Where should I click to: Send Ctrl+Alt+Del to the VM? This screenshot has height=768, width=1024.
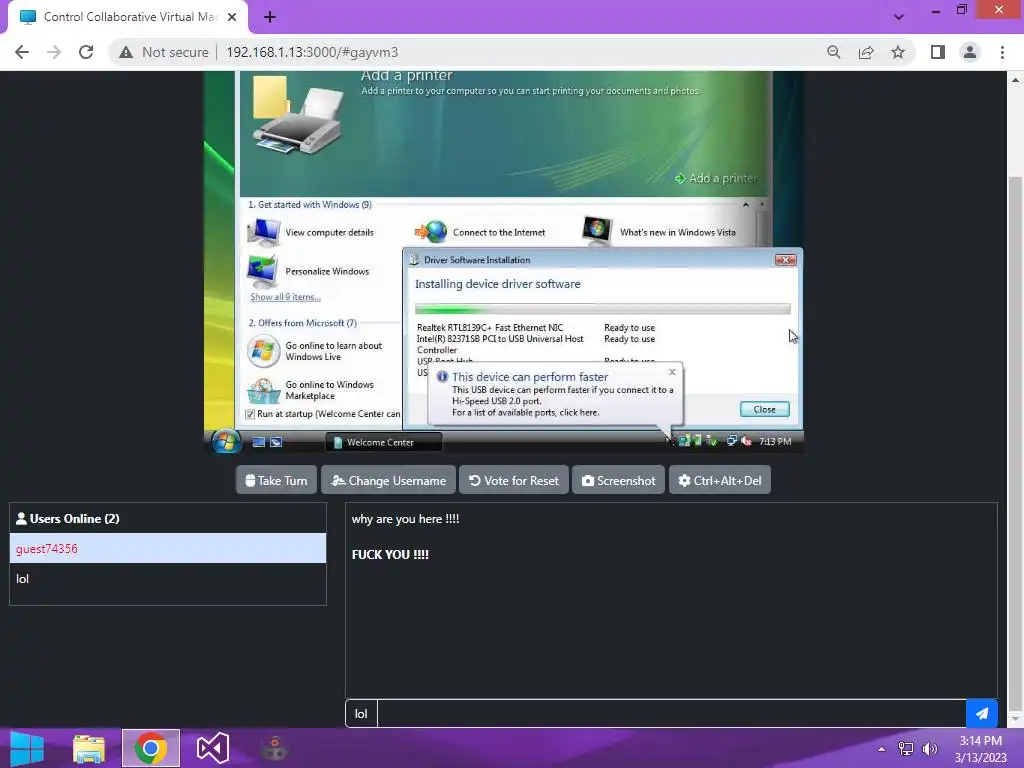pyautogui.click(x=720, y=481)
